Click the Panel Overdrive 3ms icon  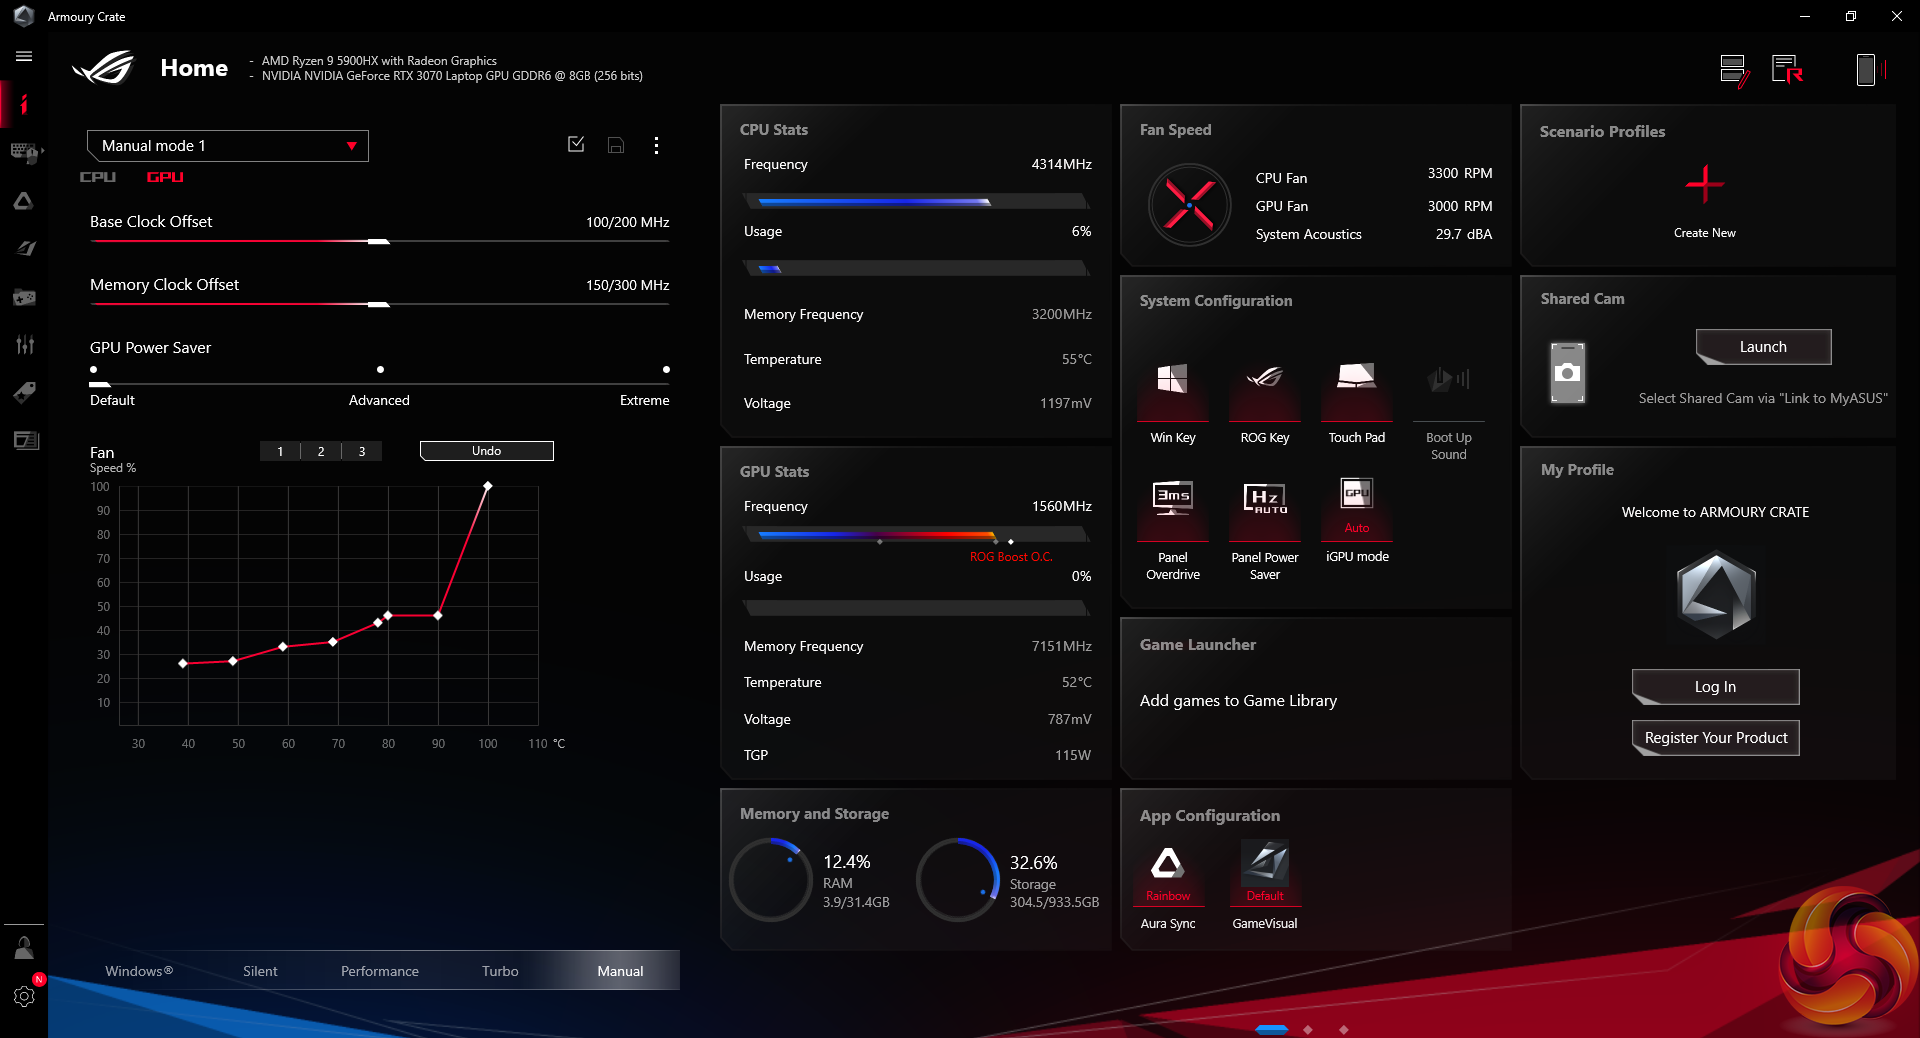pyautogui.click(x=1172, y=497)
